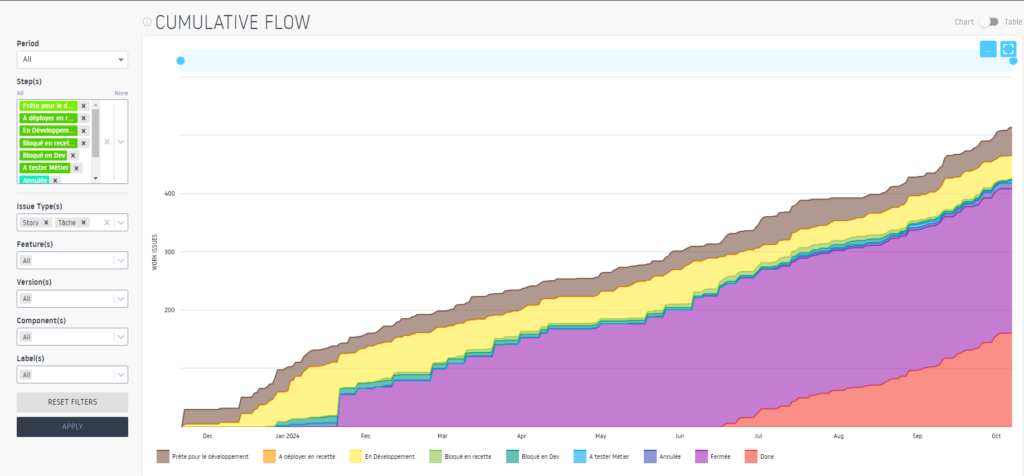Image resolution: width=1024 pixels, height=476 pixels.
Task: Remove the A tester Métier step tag
Action: pyautogui.click(x=76, y=168)
